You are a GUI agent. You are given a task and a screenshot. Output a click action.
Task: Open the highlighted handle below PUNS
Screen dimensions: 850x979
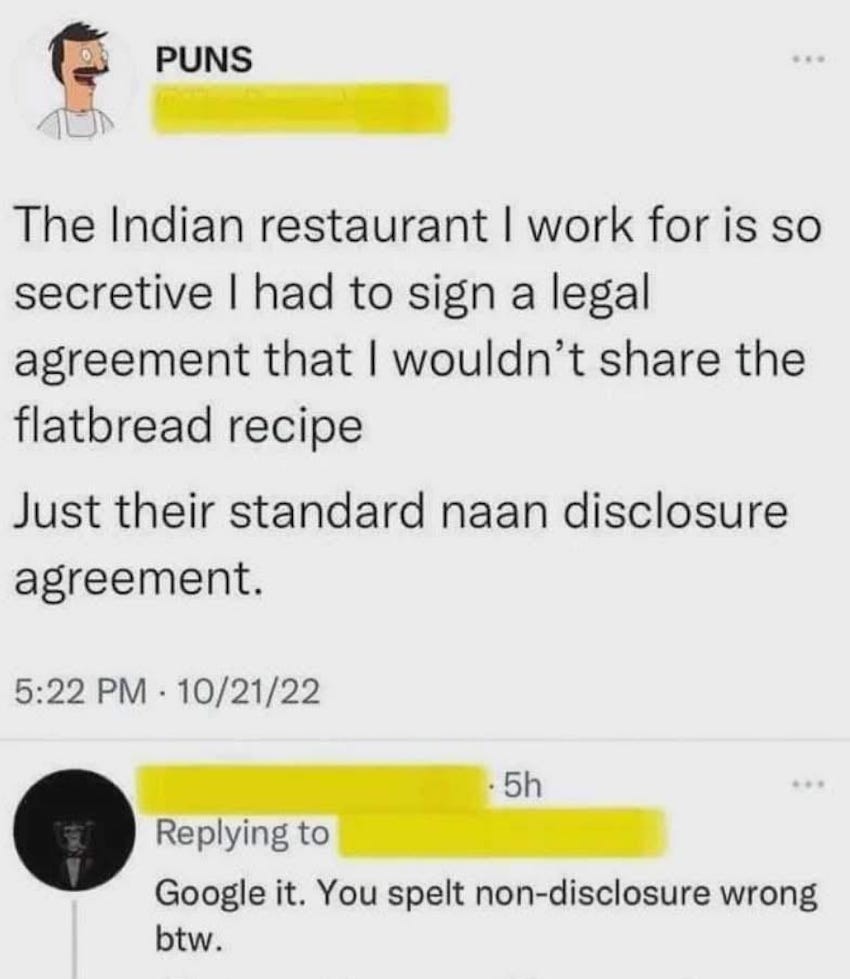(x=301, y=109)
